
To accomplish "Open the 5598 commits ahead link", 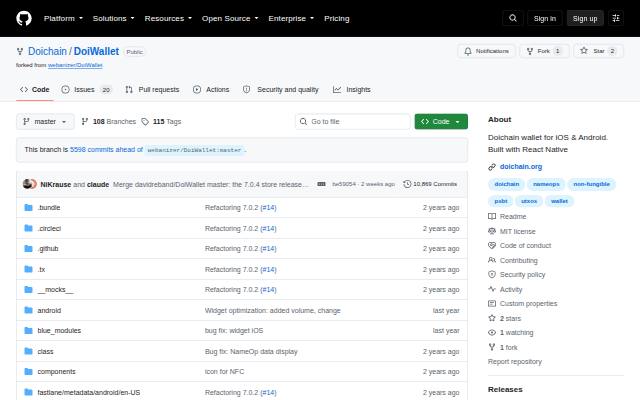I will click(x=107, y=149).
